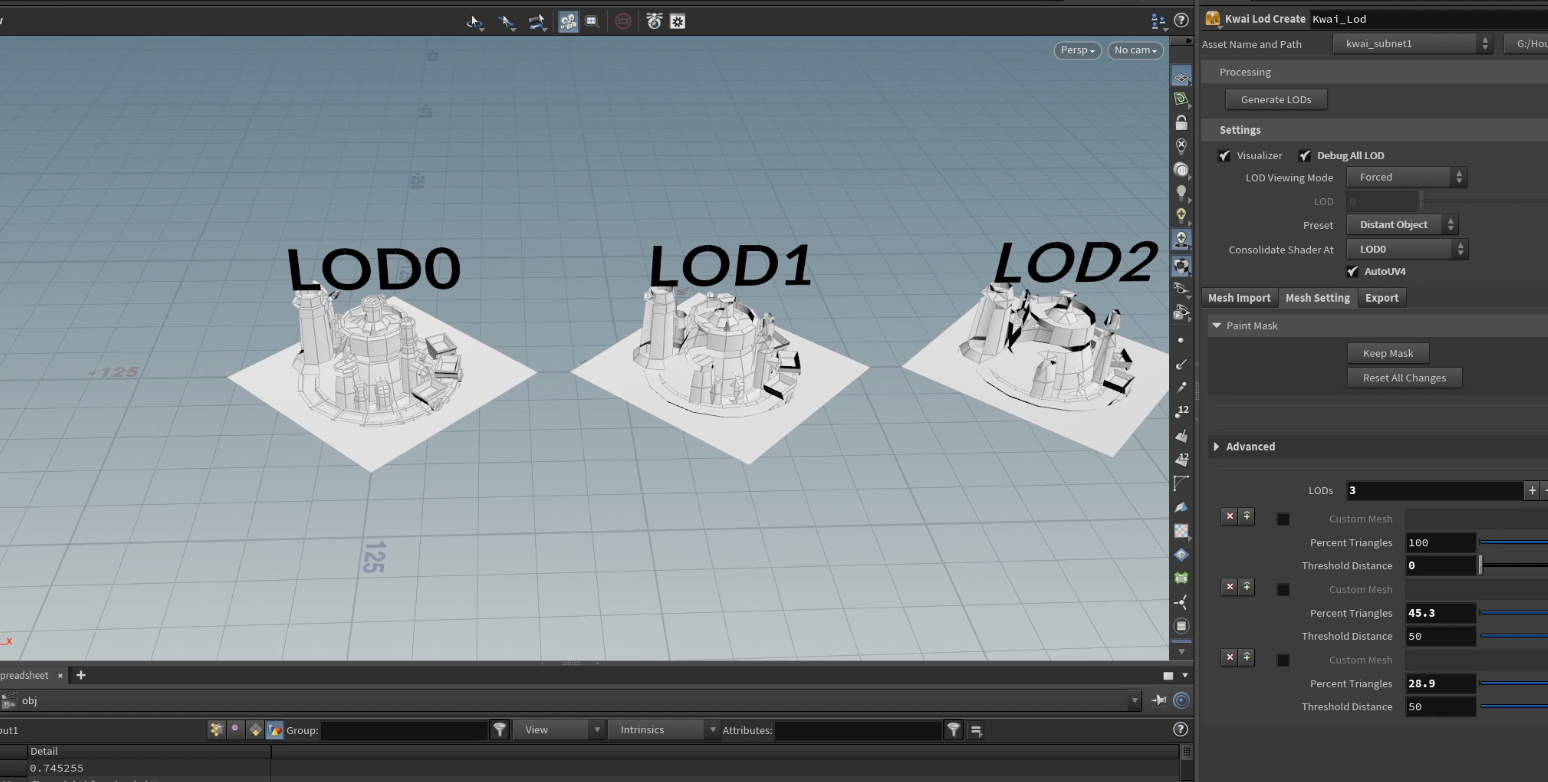Open the viewport Display Options gear icon
The height and width of the screenshot is (782, 1548).
[677, 21]
